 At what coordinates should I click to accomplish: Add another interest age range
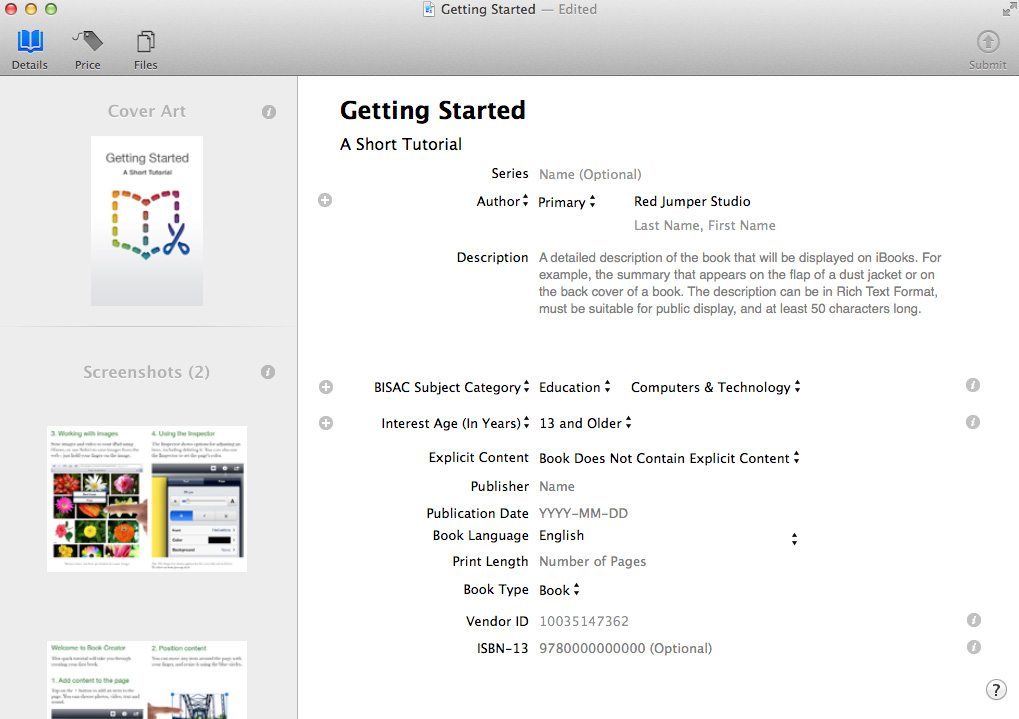pyautogui.click(x=325, y=422)
